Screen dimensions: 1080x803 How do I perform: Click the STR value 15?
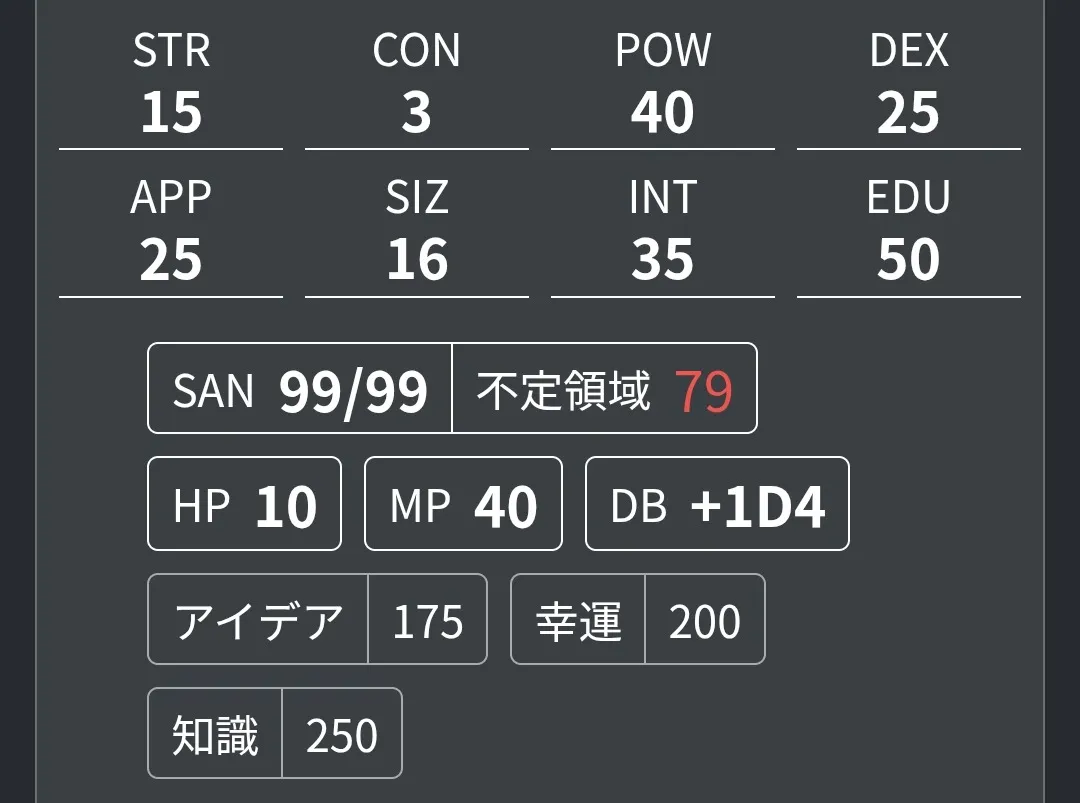(171, 112)
